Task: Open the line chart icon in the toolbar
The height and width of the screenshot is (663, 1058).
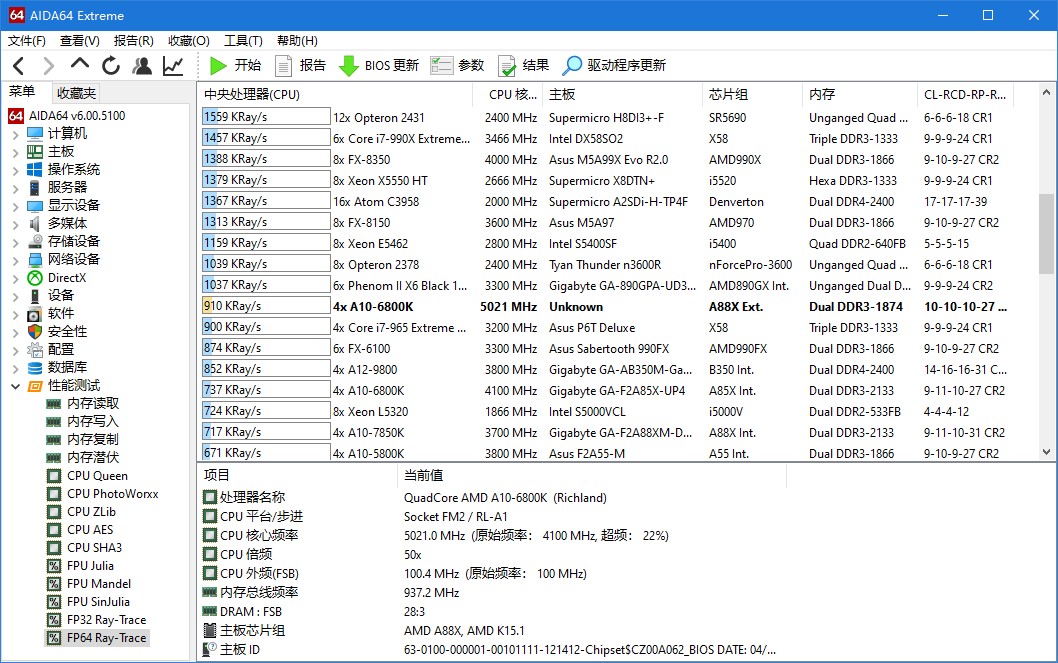Action: pos(171,66)
